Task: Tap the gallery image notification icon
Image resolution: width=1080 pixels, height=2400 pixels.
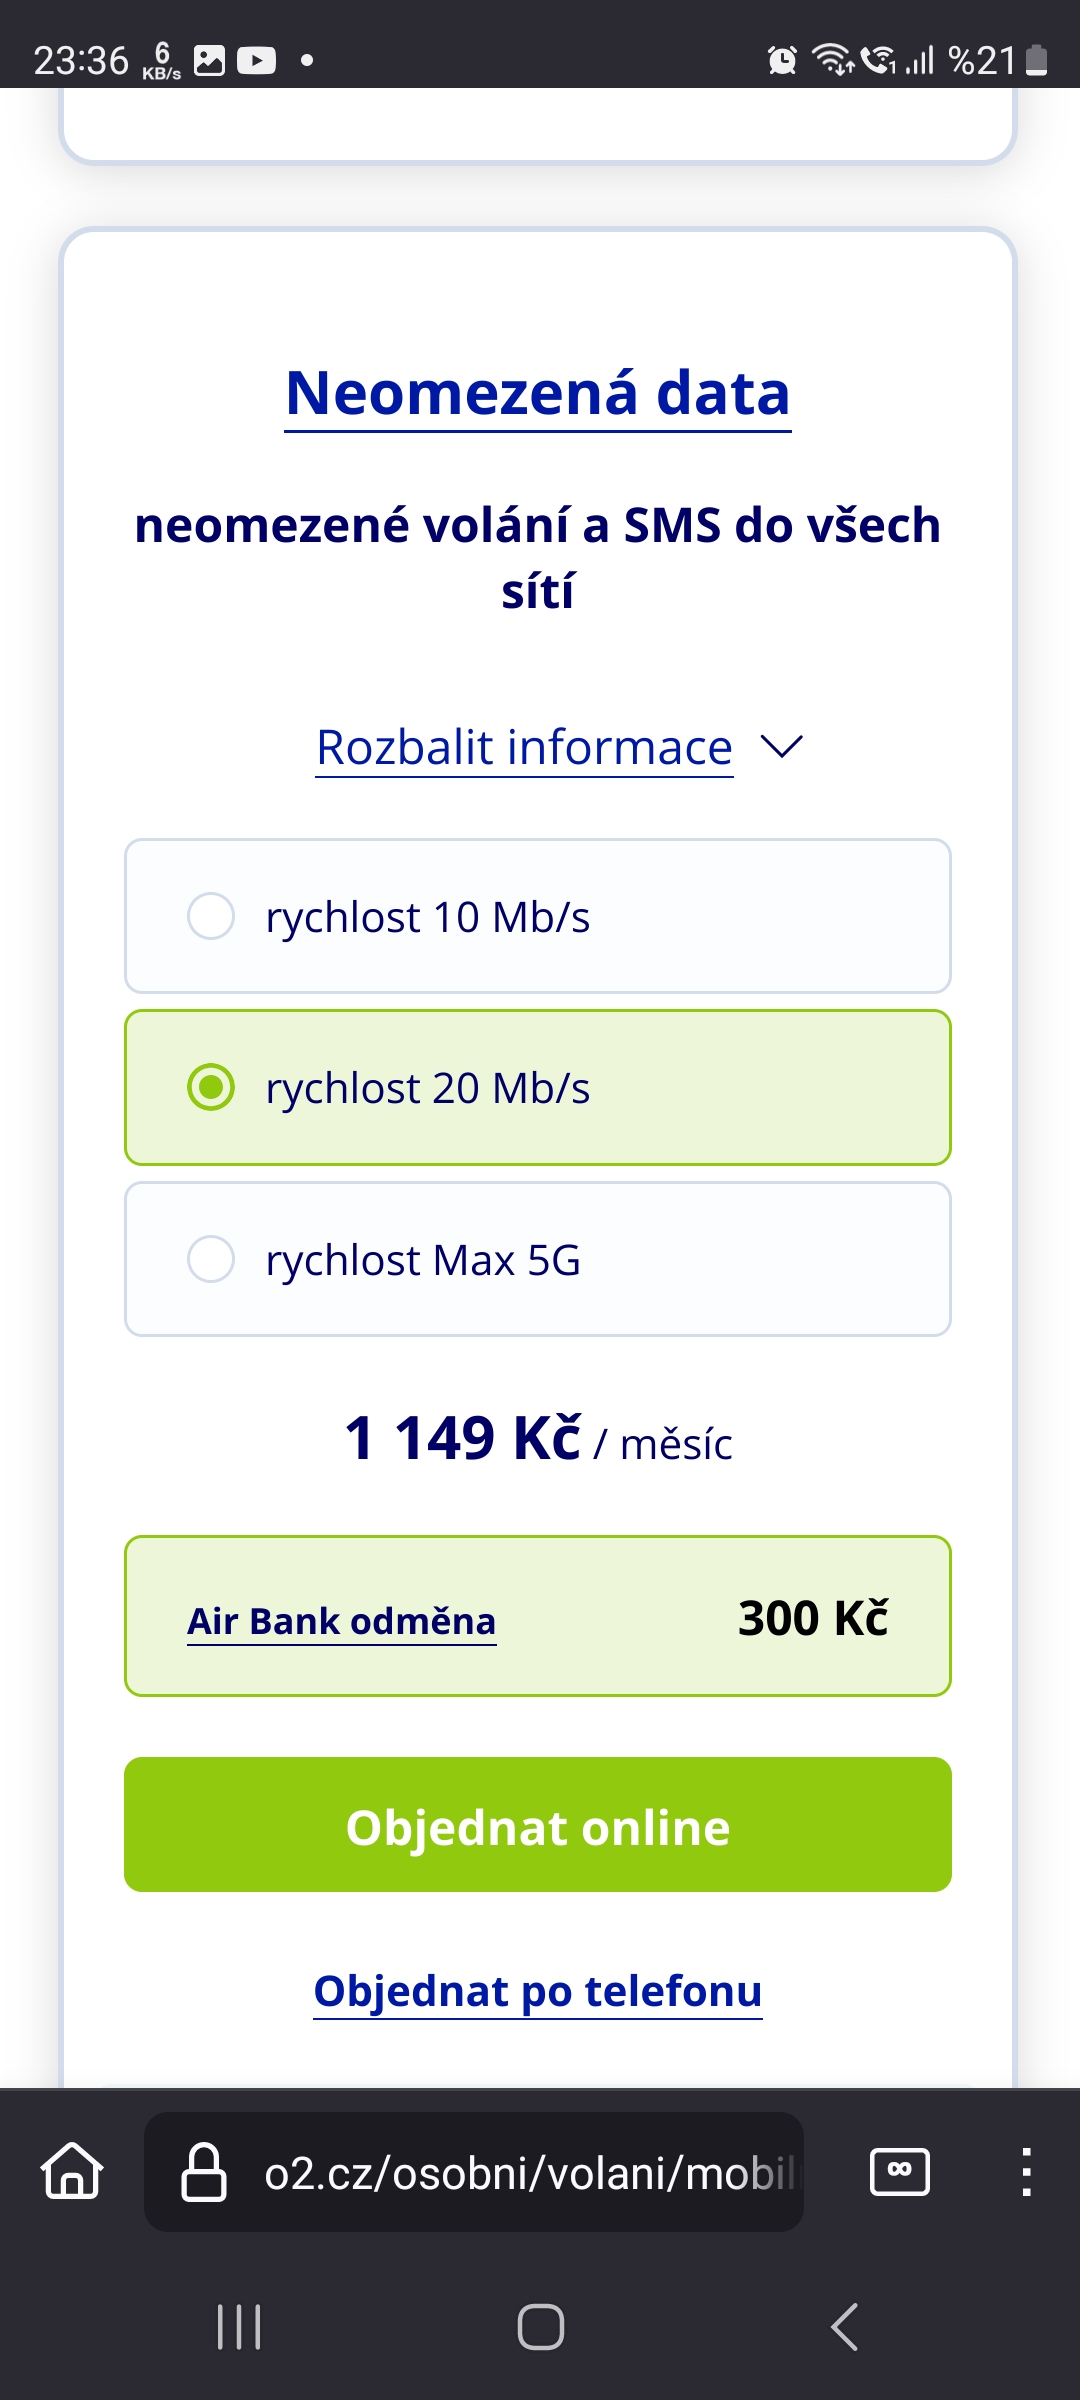Action: pyautogui.click(x=209, y=61)
